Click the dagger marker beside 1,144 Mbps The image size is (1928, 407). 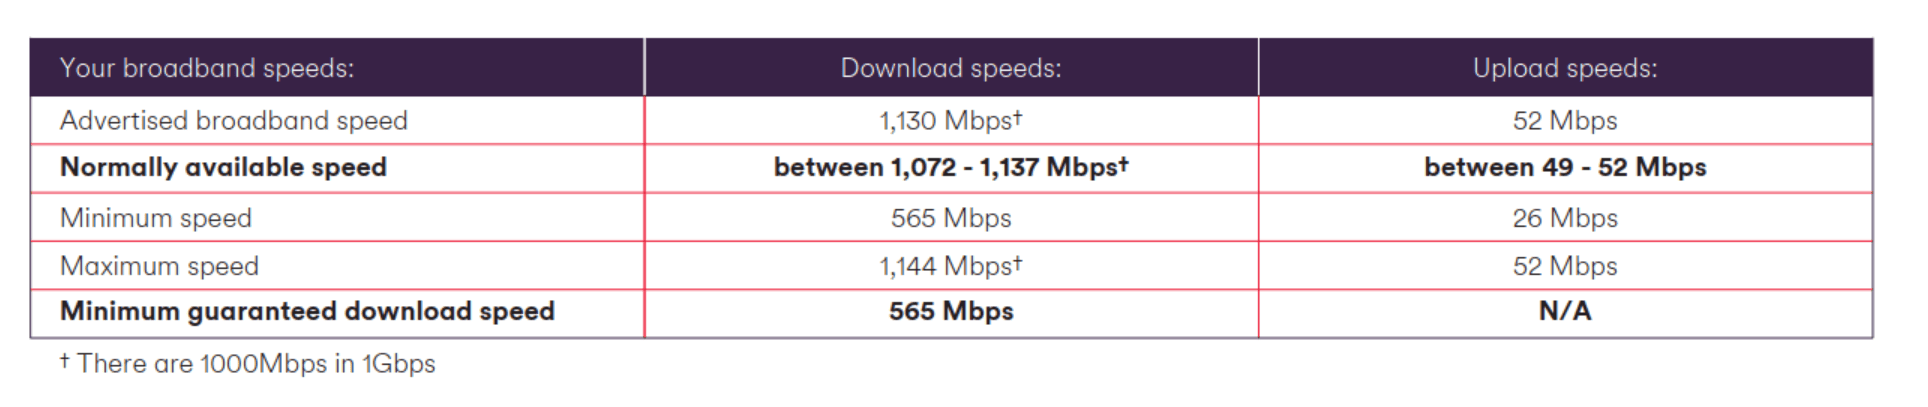[1018, 262]
